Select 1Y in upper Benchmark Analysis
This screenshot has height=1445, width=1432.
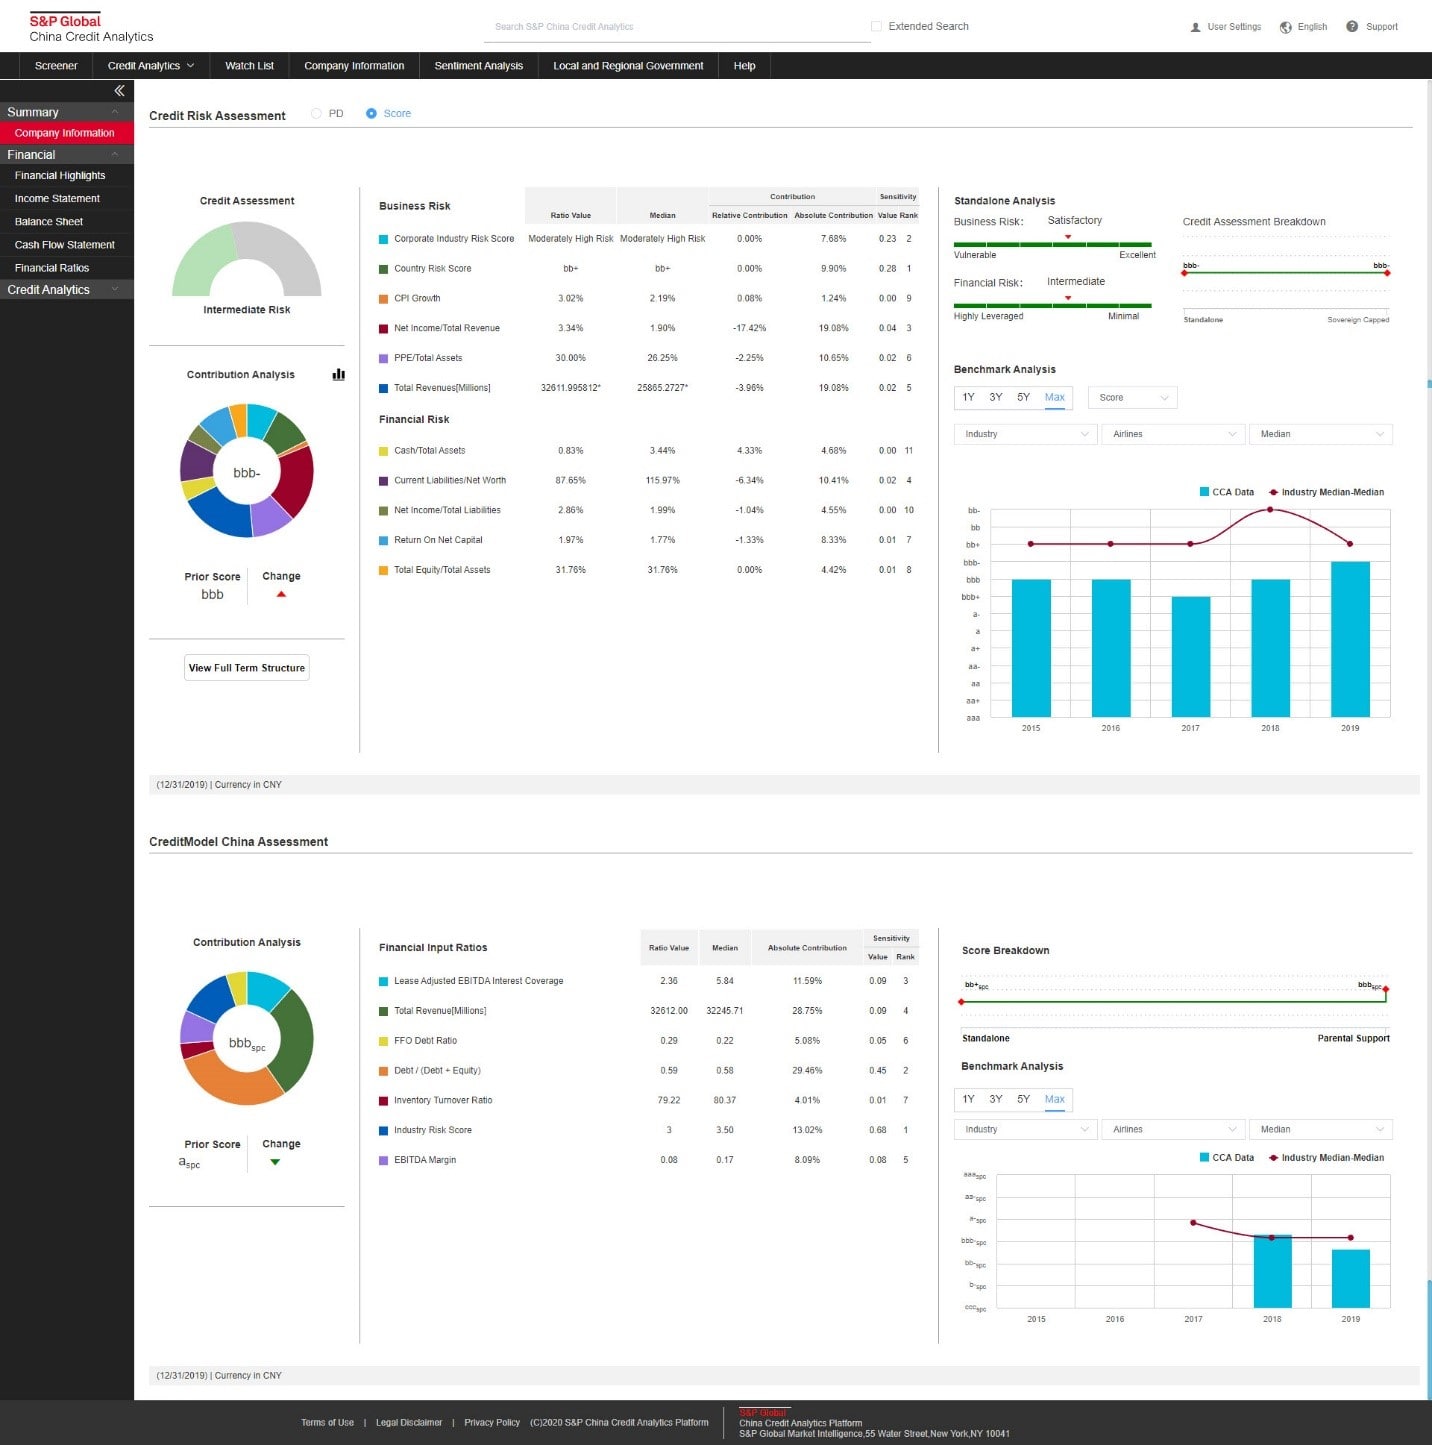968,398
